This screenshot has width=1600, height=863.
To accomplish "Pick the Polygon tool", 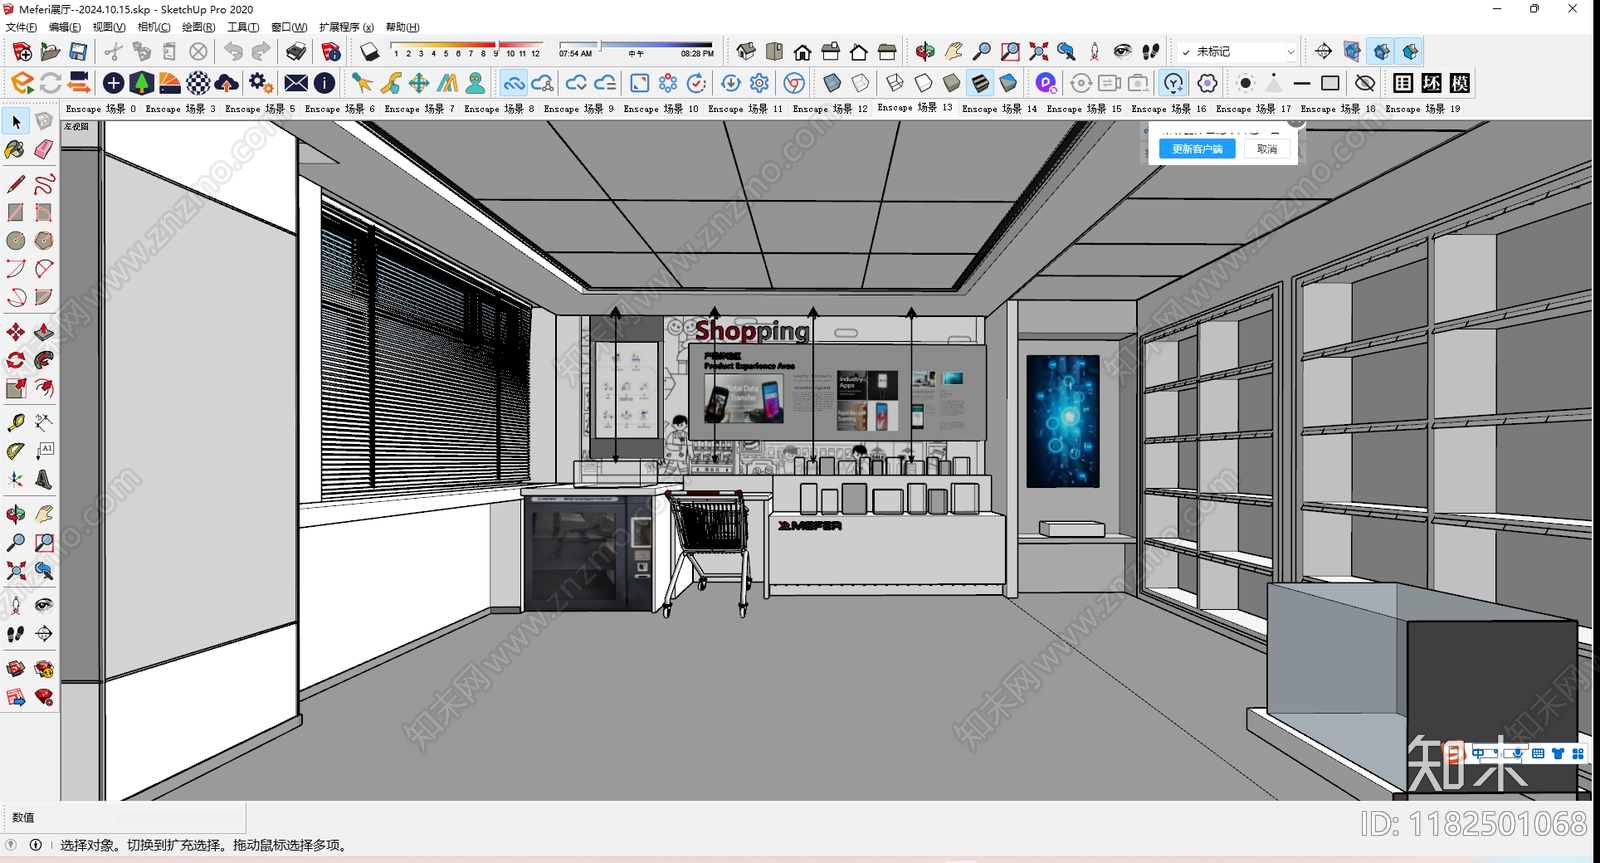I will pyautogui.click(x=44, y=240).
